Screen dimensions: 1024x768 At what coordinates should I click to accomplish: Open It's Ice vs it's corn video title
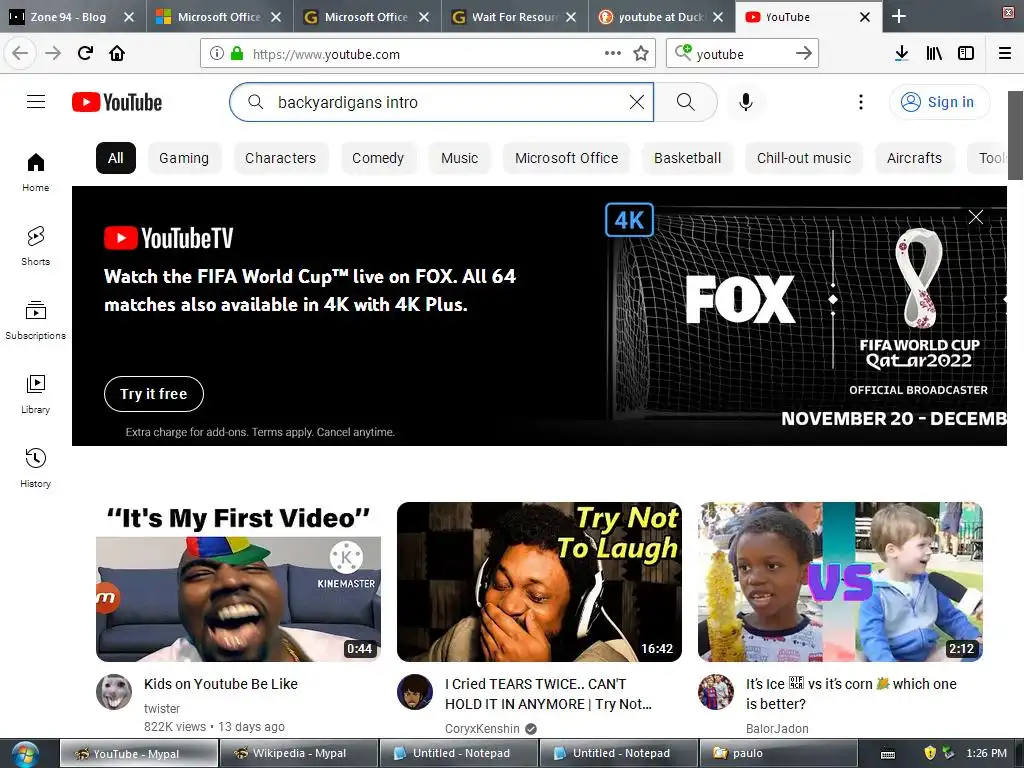pyautogui.click(x=851, y=694)
